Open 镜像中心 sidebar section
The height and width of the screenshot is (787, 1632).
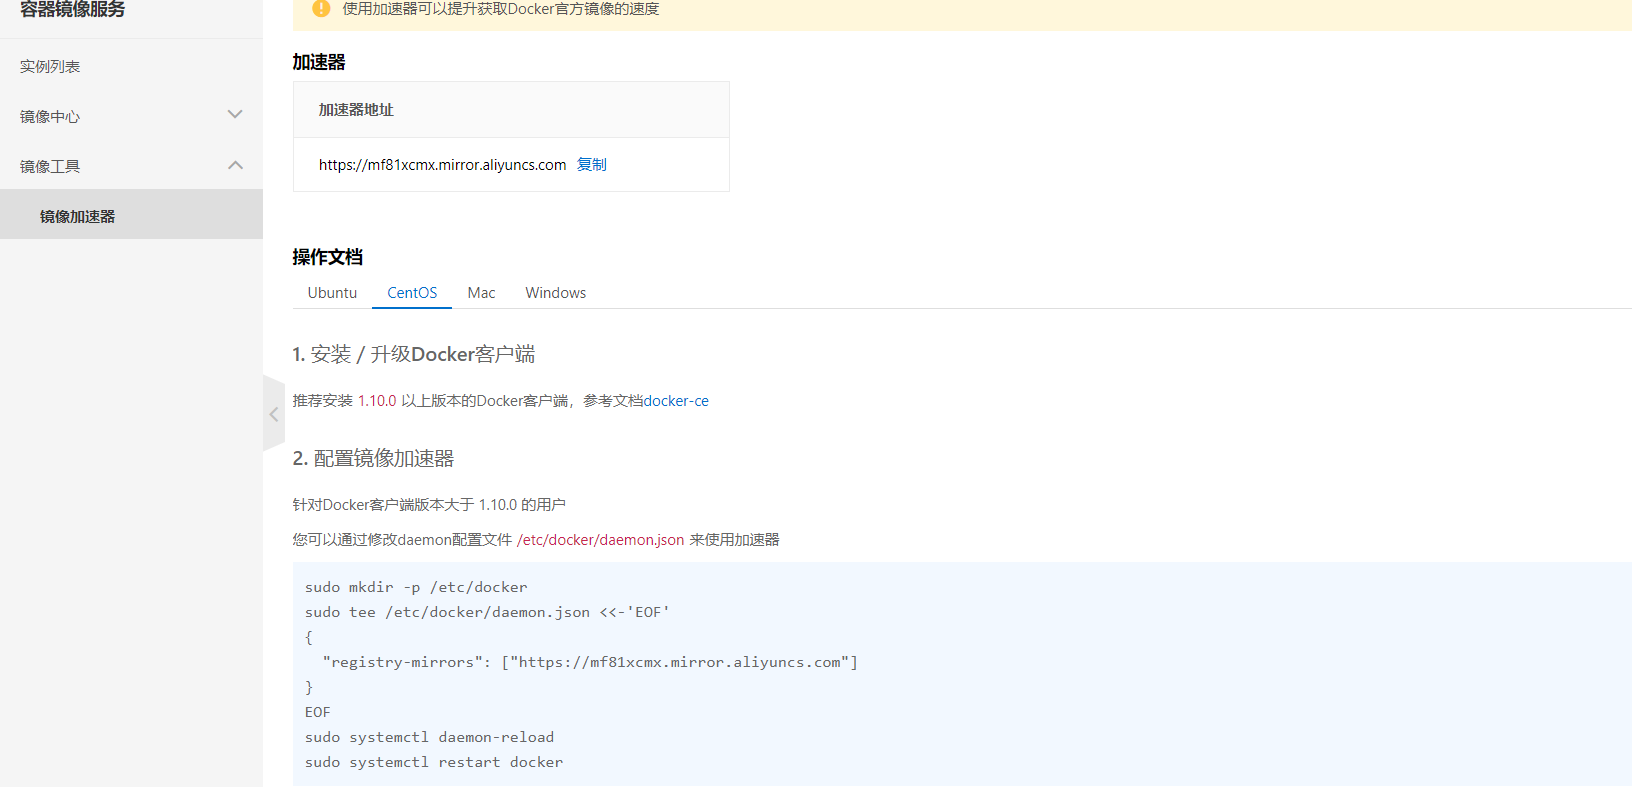point(50,116)
